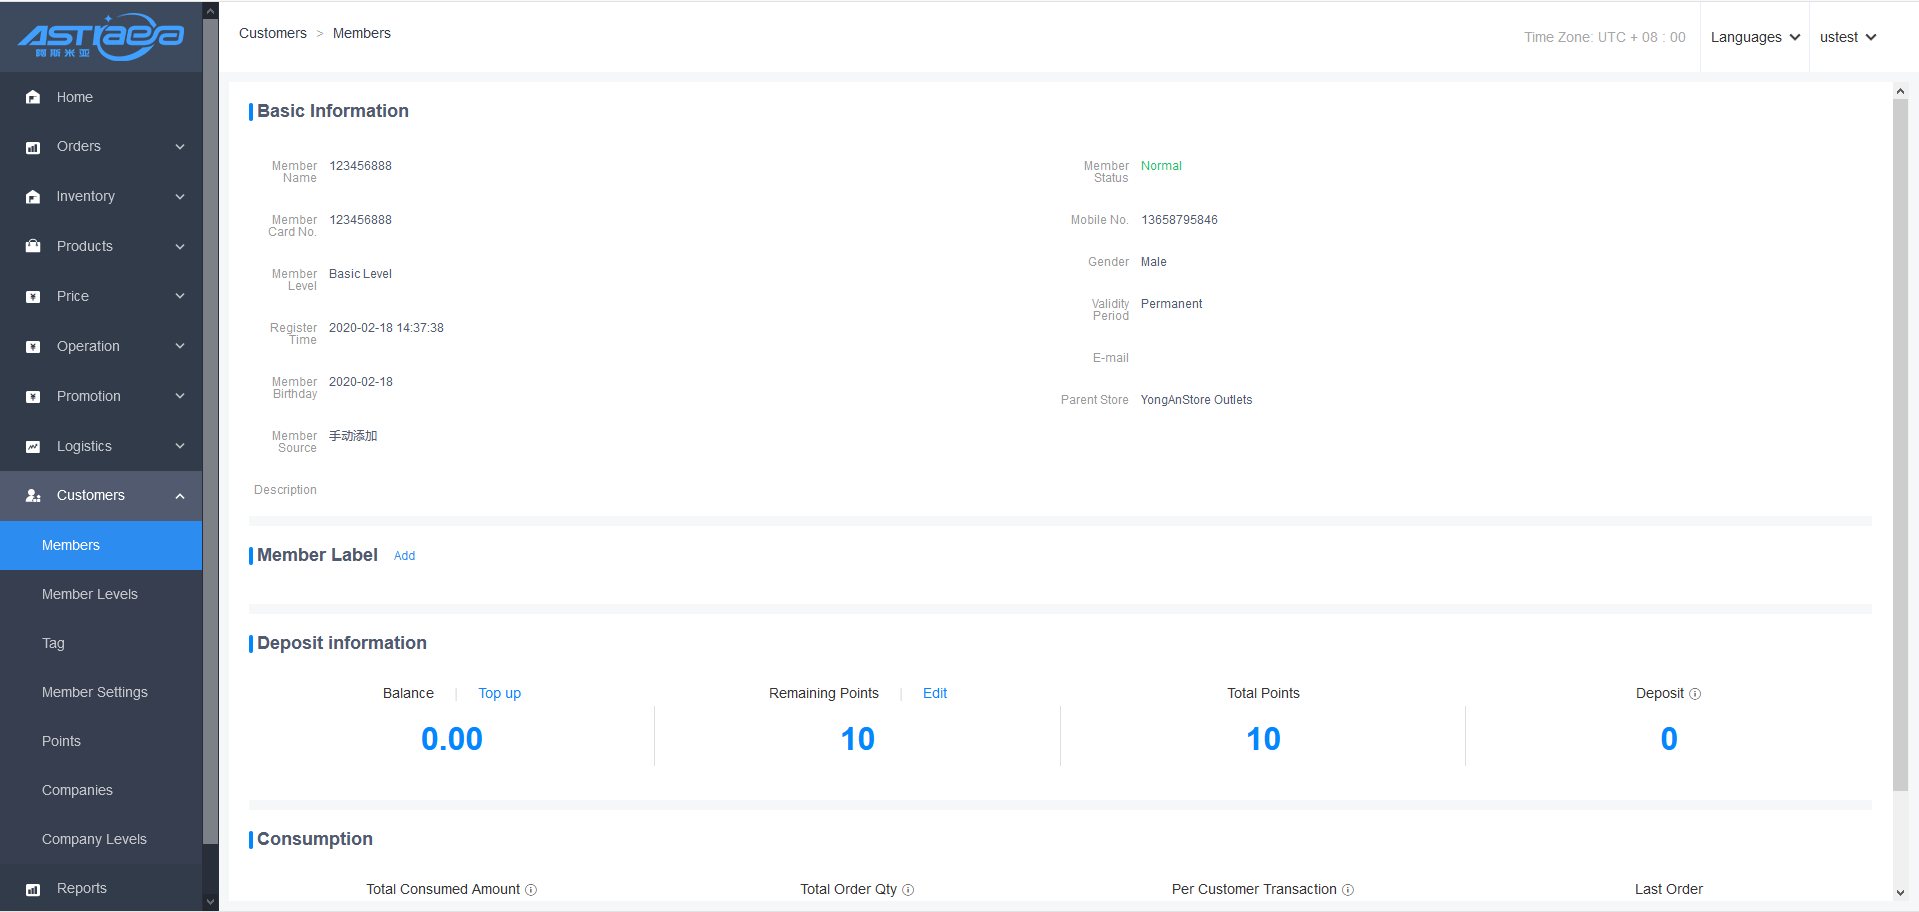Click info icon beside Total Consumed Amount
Viewport: 1919px width, 912px height.
[531, 890]
